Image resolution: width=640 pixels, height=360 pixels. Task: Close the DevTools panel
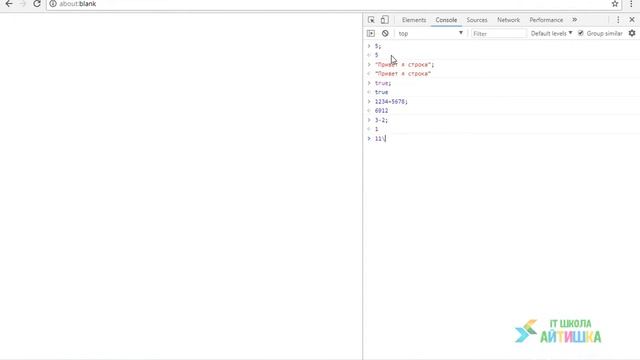pyautogui.click(x=632, y=20)
